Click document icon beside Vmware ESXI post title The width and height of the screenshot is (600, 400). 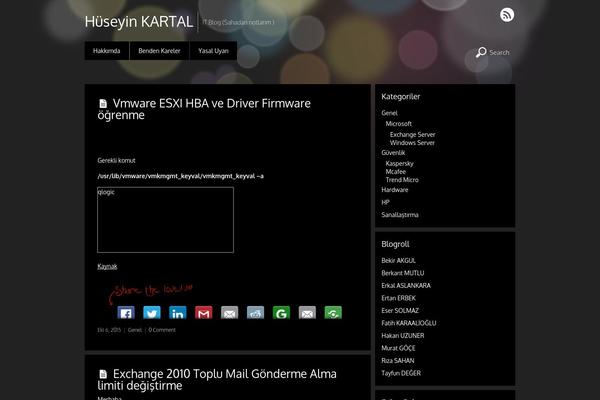coord(103,104)
